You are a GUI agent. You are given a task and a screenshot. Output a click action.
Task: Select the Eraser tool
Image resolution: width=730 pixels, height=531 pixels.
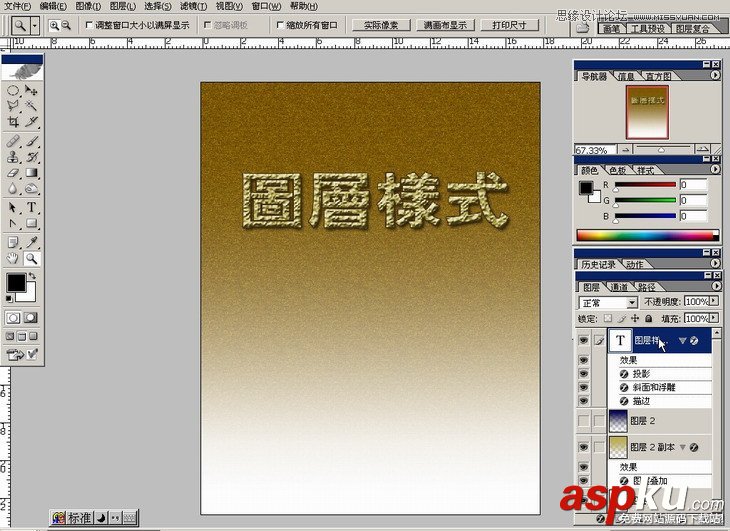[13, 173]
